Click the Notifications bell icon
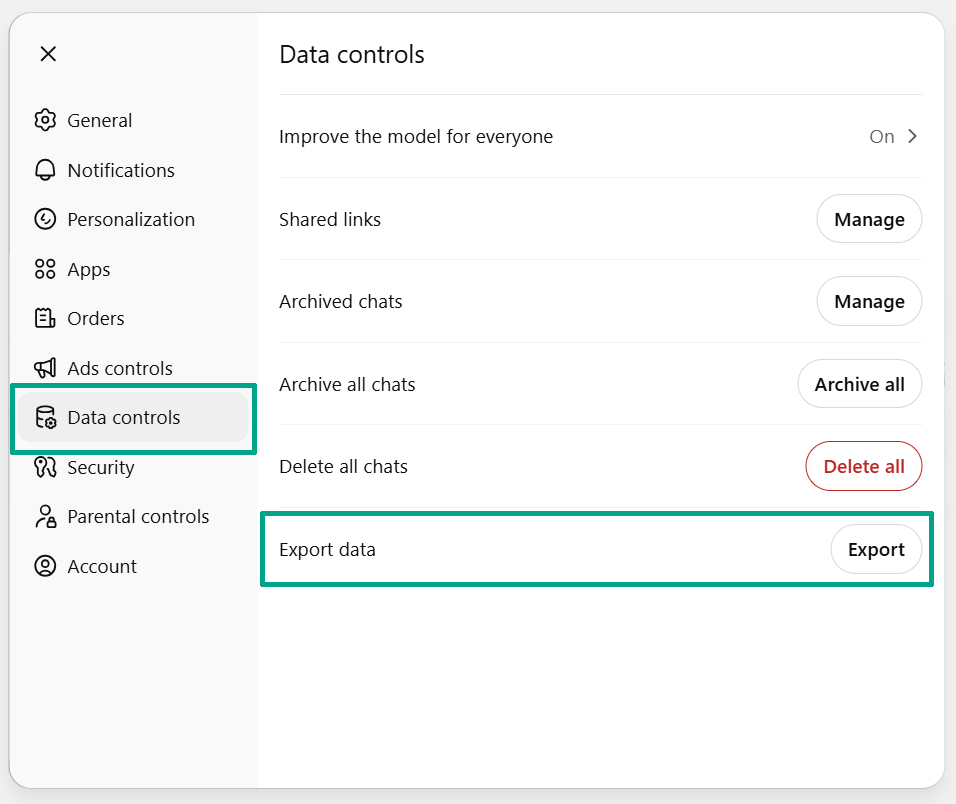This screenshot has width=956, height=804. pyautogui.click(x=45, y=170)
